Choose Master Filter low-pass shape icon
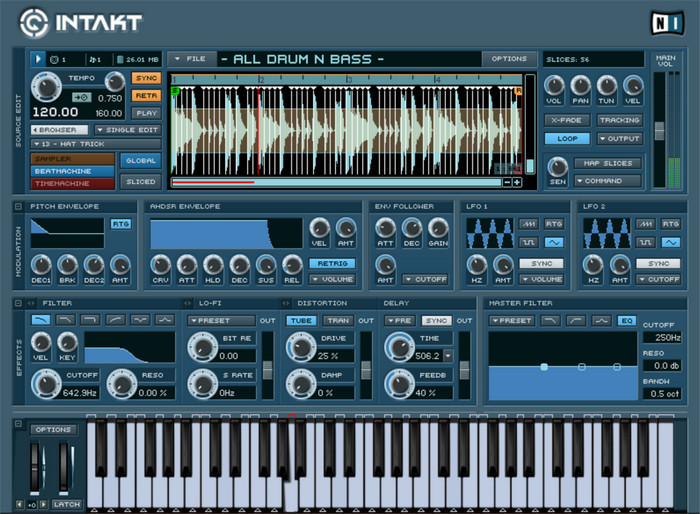 coord(550,320)
